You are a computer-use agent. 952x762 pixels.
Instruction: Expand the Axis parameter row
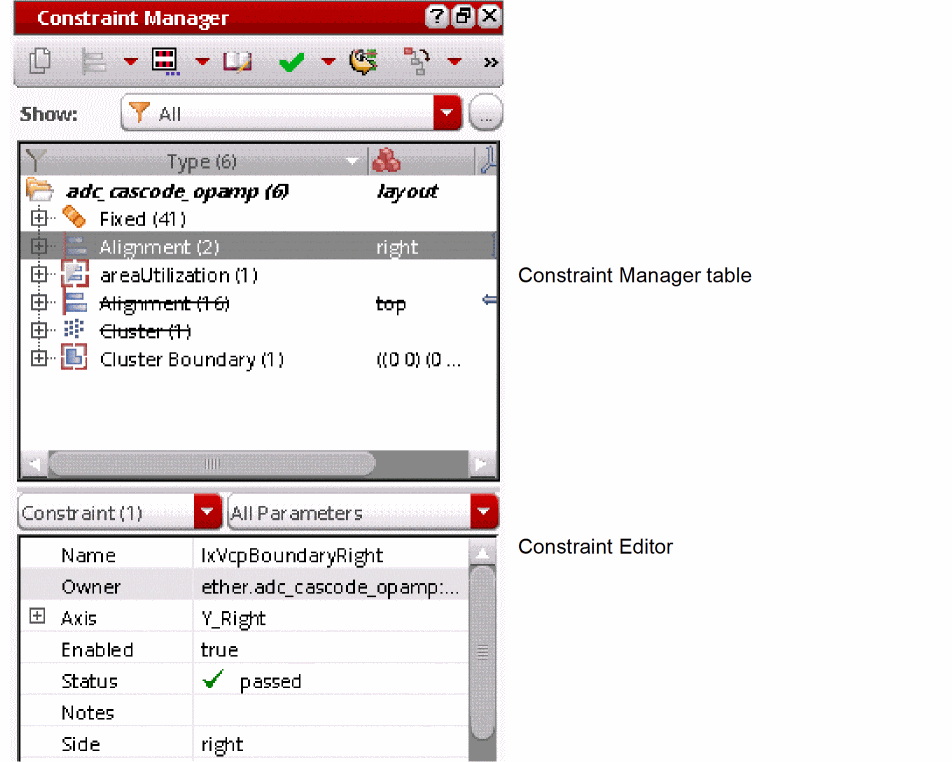tap(38, 616)
